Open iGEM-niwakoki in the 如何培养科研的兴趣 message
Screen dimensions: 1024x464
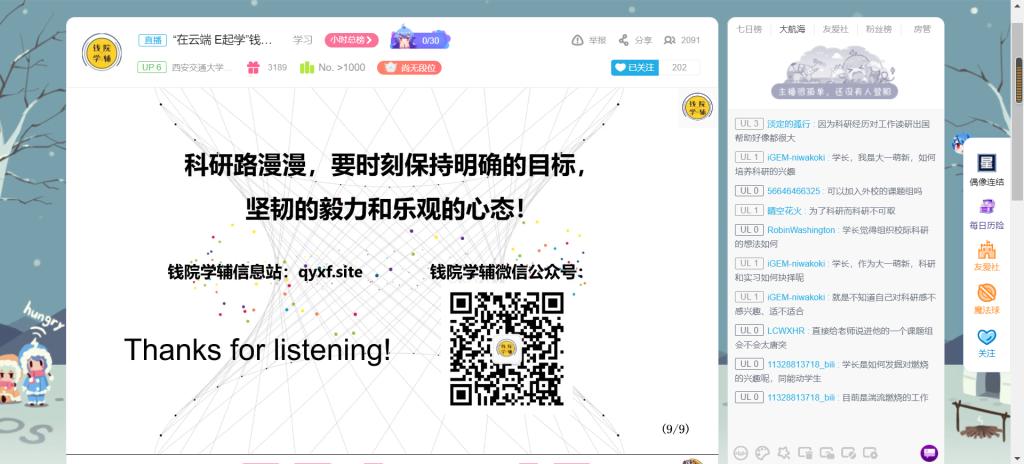pyautogui.click(x=796, y=157)
